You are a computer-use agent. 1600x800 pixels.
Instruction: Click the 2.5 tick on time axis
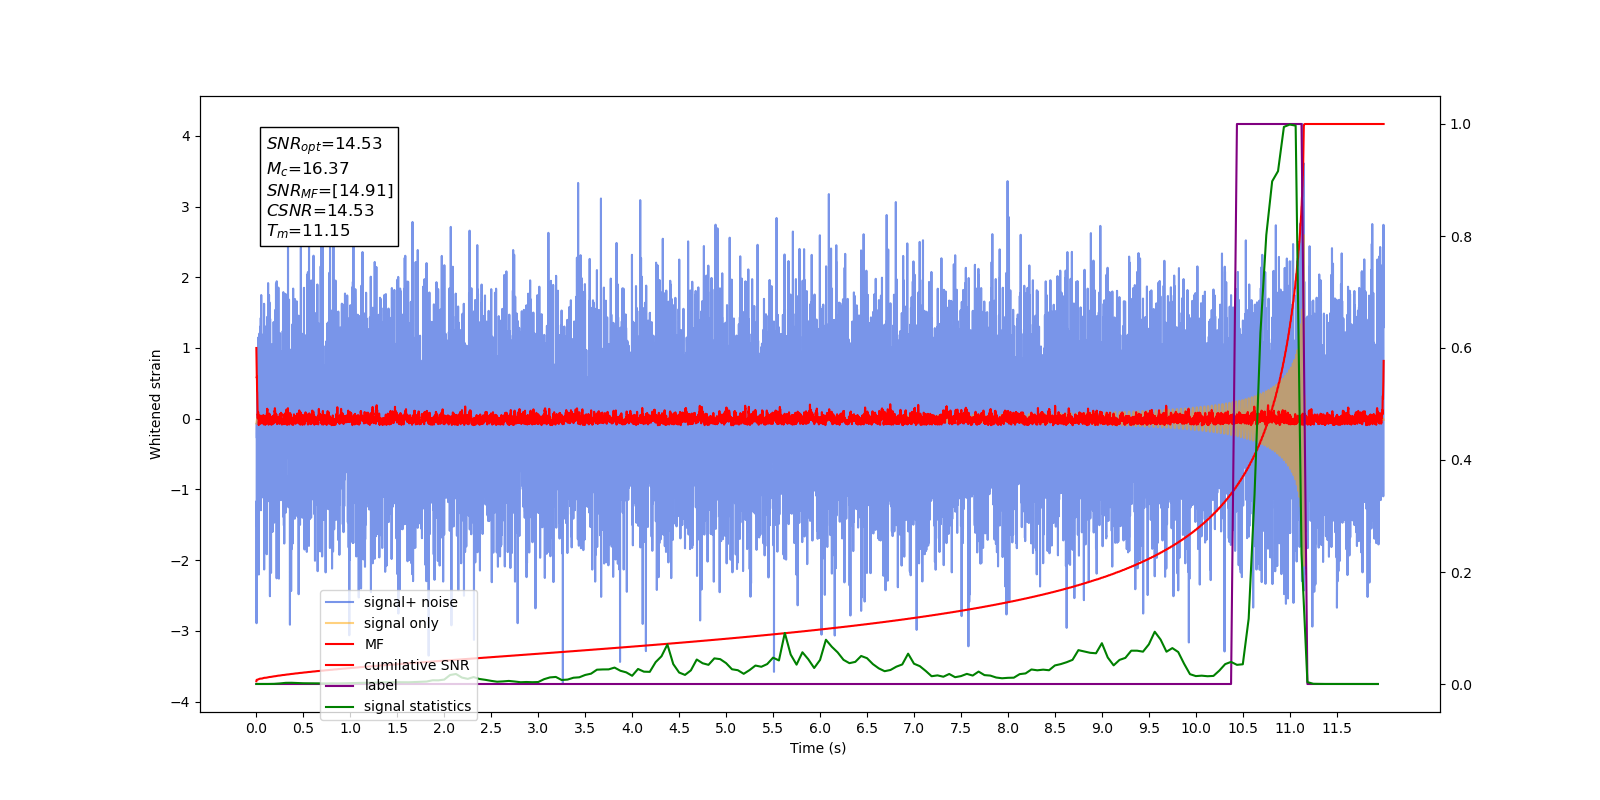[491, 728]
